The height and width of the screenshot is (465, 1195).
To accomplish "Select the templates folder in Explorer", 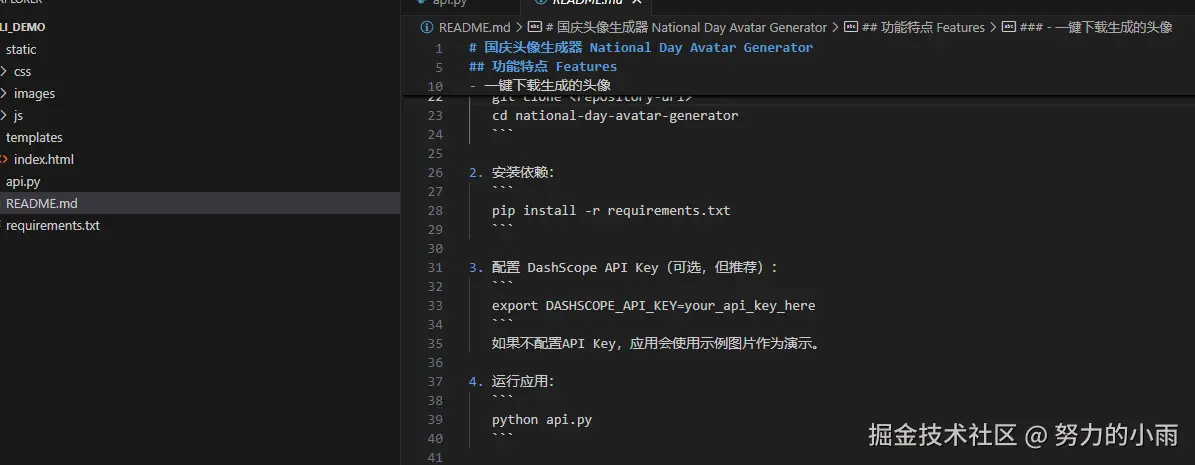I will pyautogui.click(x=34, y=138).
